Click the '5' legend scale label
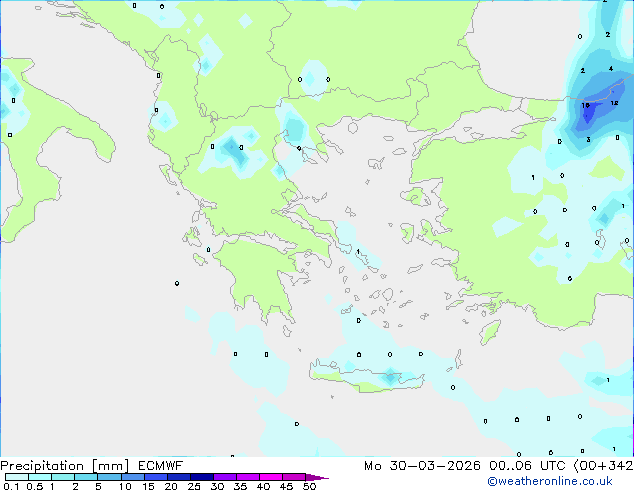This screenshot has width=634, height=490. click(98, 486)
